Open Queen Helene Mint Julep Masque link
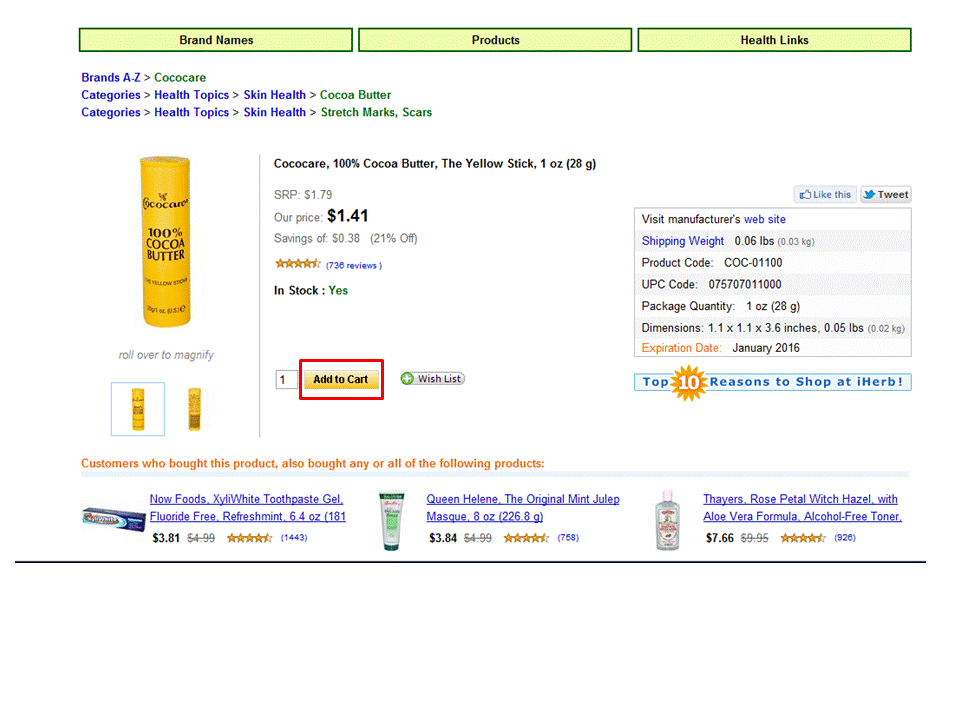The image size is (960, 720). coord(523,508)
